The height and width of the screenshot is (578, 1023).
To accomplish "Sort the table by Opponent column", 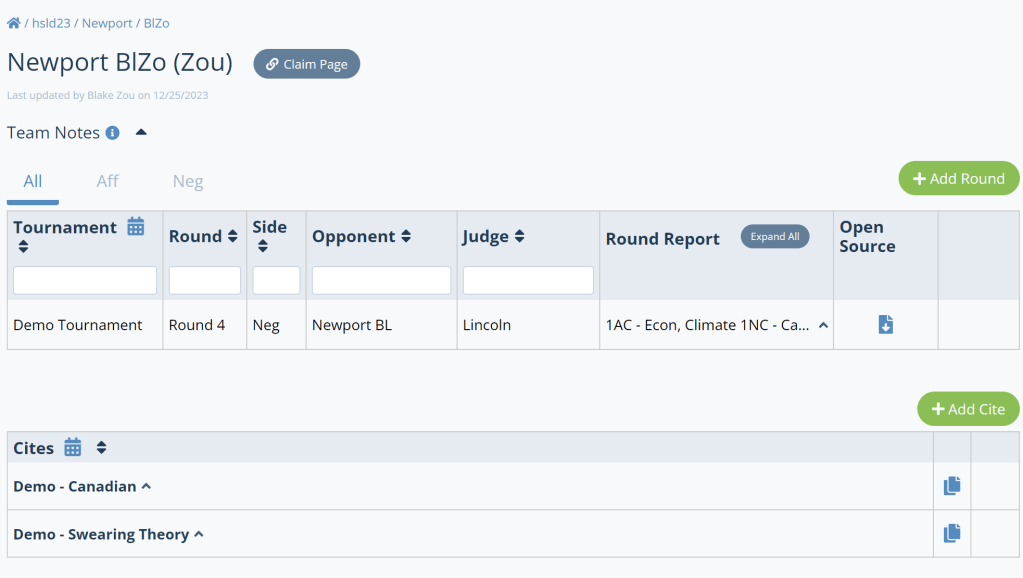I will click(x=406, y=237).
